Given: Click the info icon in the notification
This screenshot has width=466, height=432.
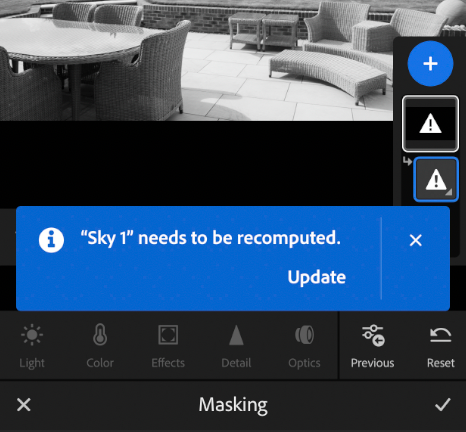Looking at the screenshot, I should 51,240.
